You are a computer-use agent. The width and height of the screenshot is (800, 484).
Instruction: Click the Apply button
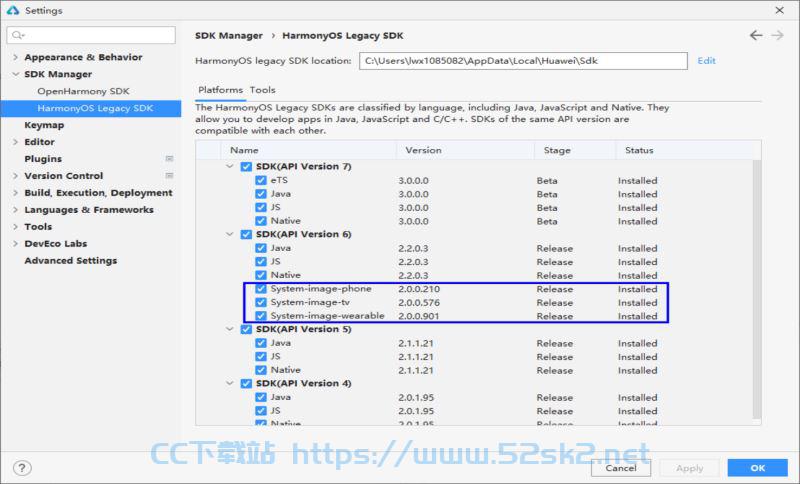pos(690,468)
